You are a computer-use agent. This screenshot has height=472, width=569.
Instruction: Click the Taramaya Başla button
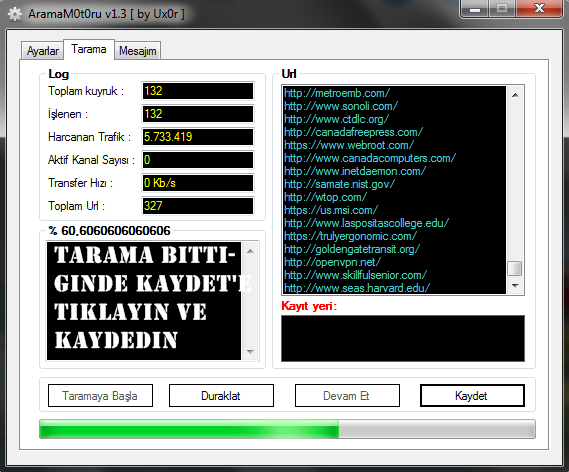pyautogui.click(x=100, y=395)
